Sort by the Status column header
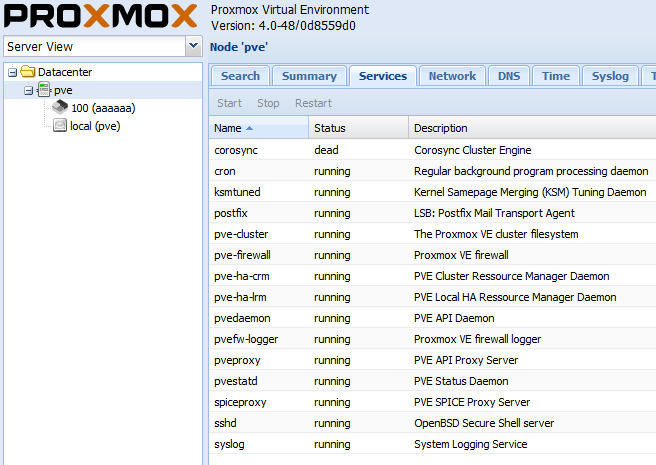The image size is (656, 465). click(x=359, y=128)
